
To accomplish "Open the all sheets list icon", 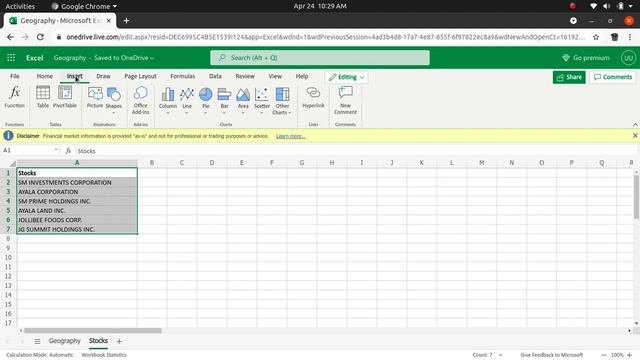I will point(37,341).
